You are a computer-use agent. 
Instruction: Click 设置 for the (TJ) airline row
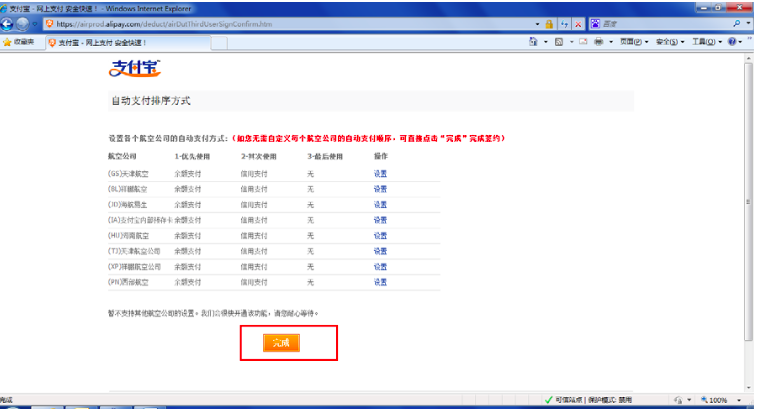coord(380,251)
